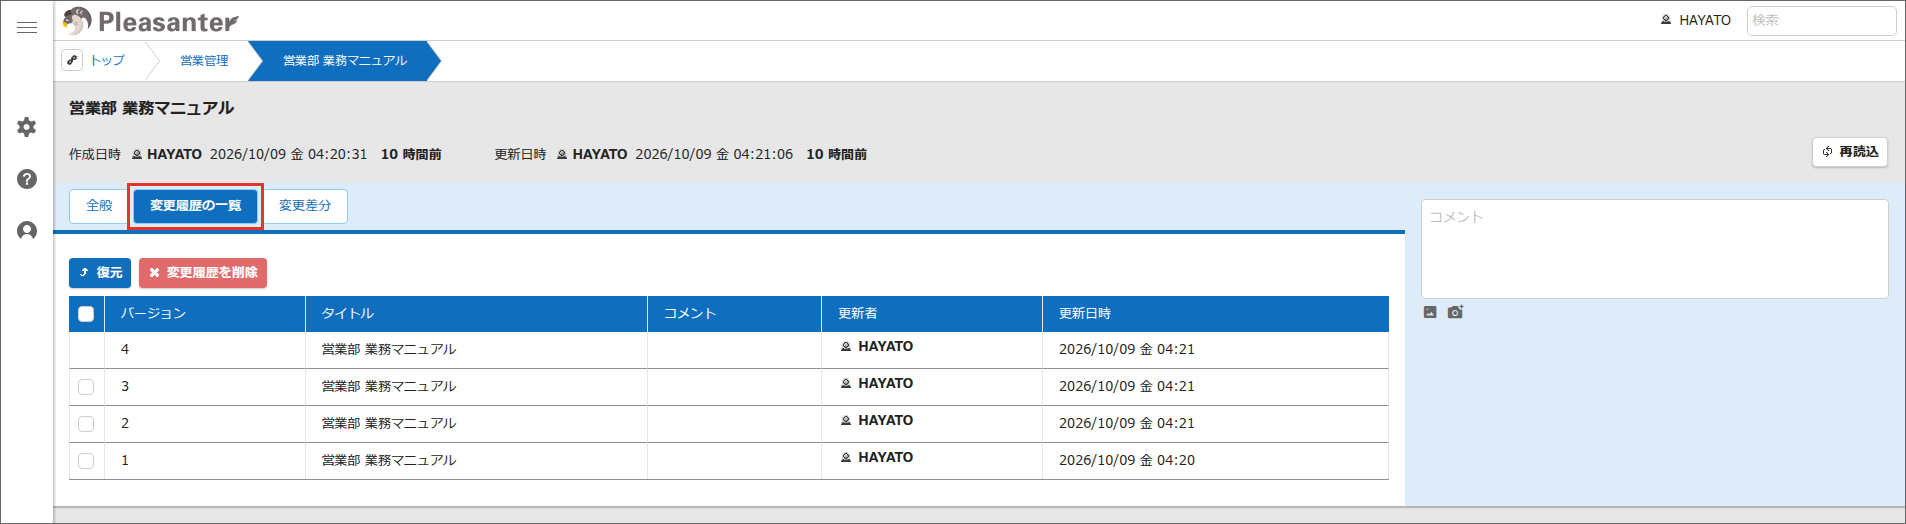Click the camera icon under comment box

pyautogui.click(x=1455, y=312)
